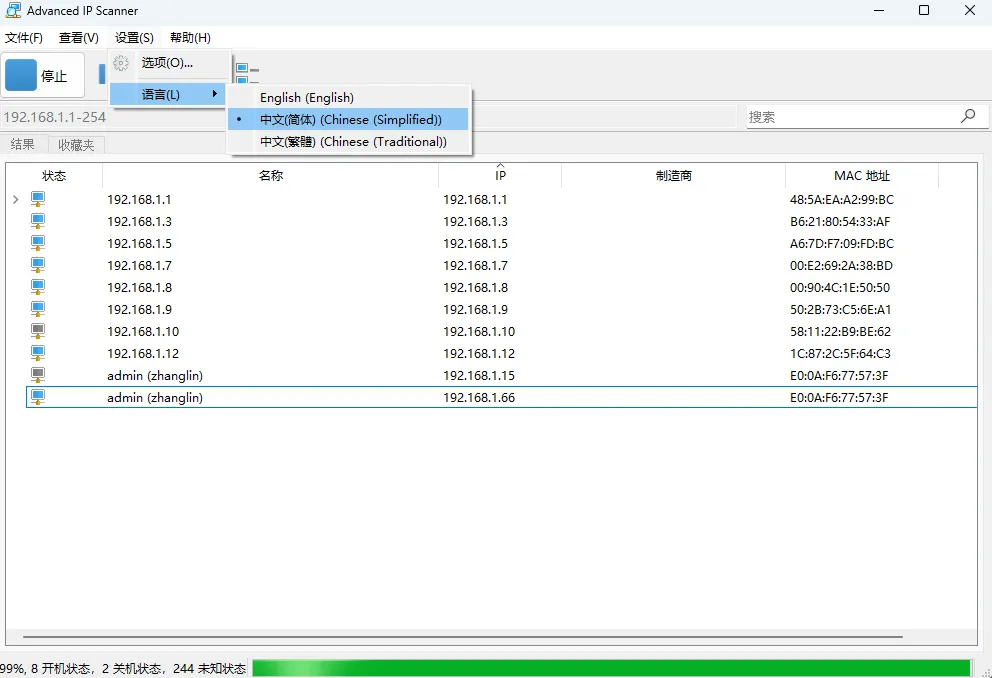
Task: Click the device status icon for 192.168.1.3
Action: pyautogui.click(x=38, y=221)
